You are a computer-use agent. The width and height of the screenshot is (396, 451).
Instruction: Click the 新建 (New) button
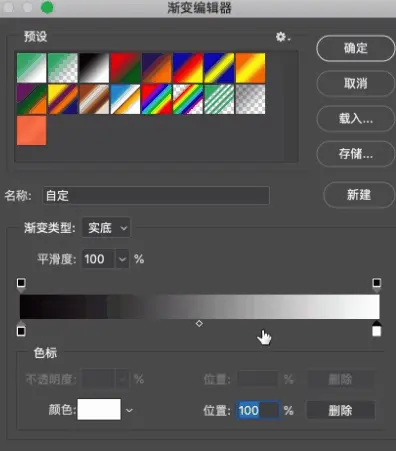point(359,195)
